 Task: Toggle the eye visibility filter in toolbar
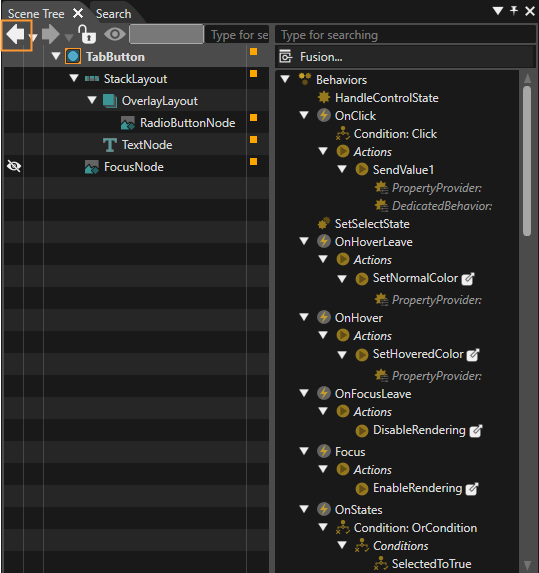point(115,34)
